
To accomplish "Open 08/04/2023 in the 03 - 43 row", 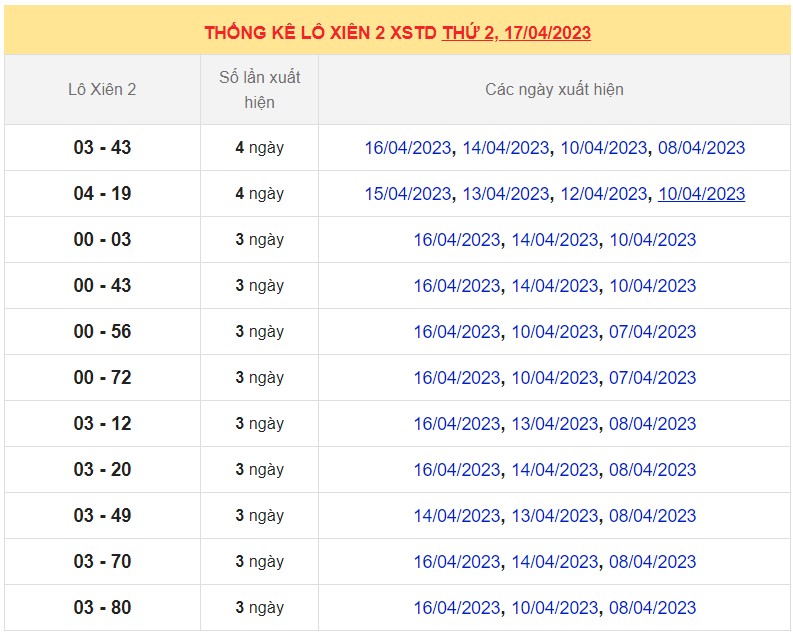I will click(x=701, y=148).
